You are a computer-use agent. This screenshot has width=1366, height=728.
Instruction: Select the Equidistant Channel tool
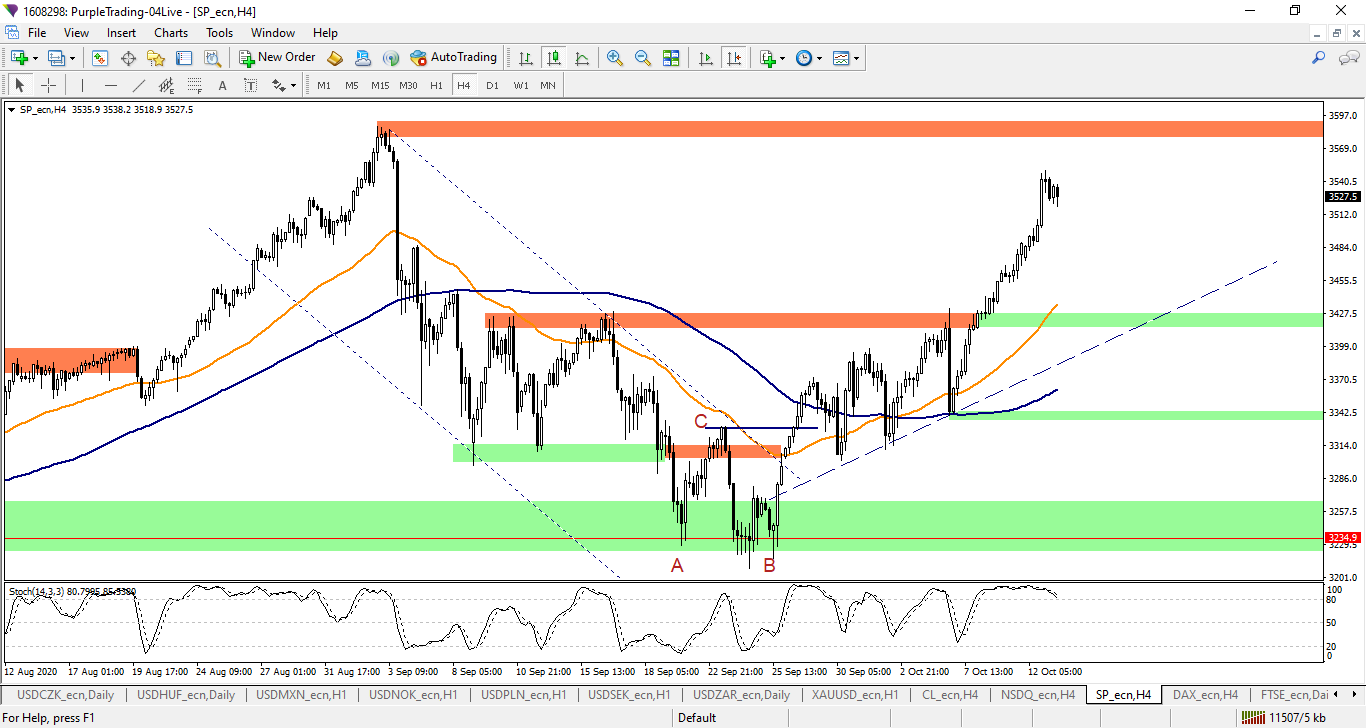click(166, 85)
